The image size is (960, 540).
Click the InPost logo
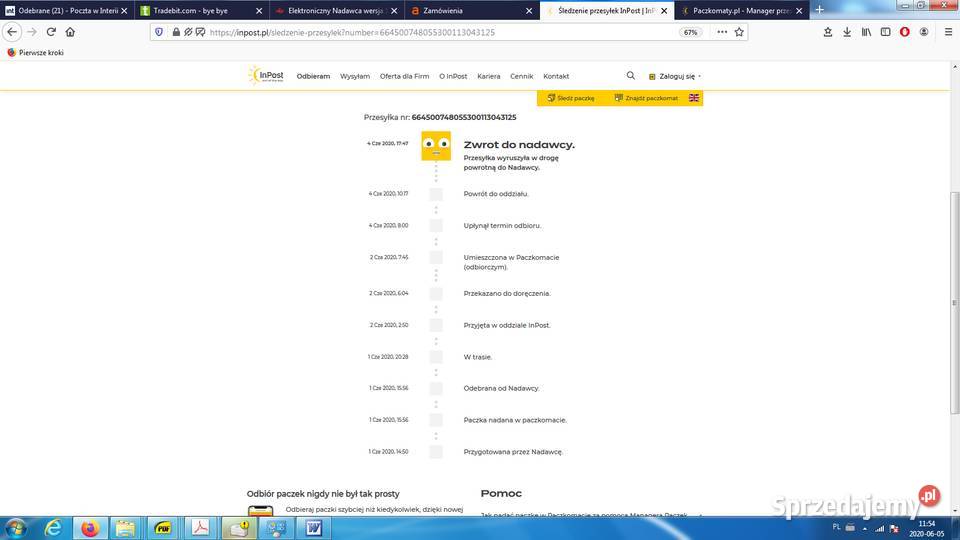pos(266,75)
